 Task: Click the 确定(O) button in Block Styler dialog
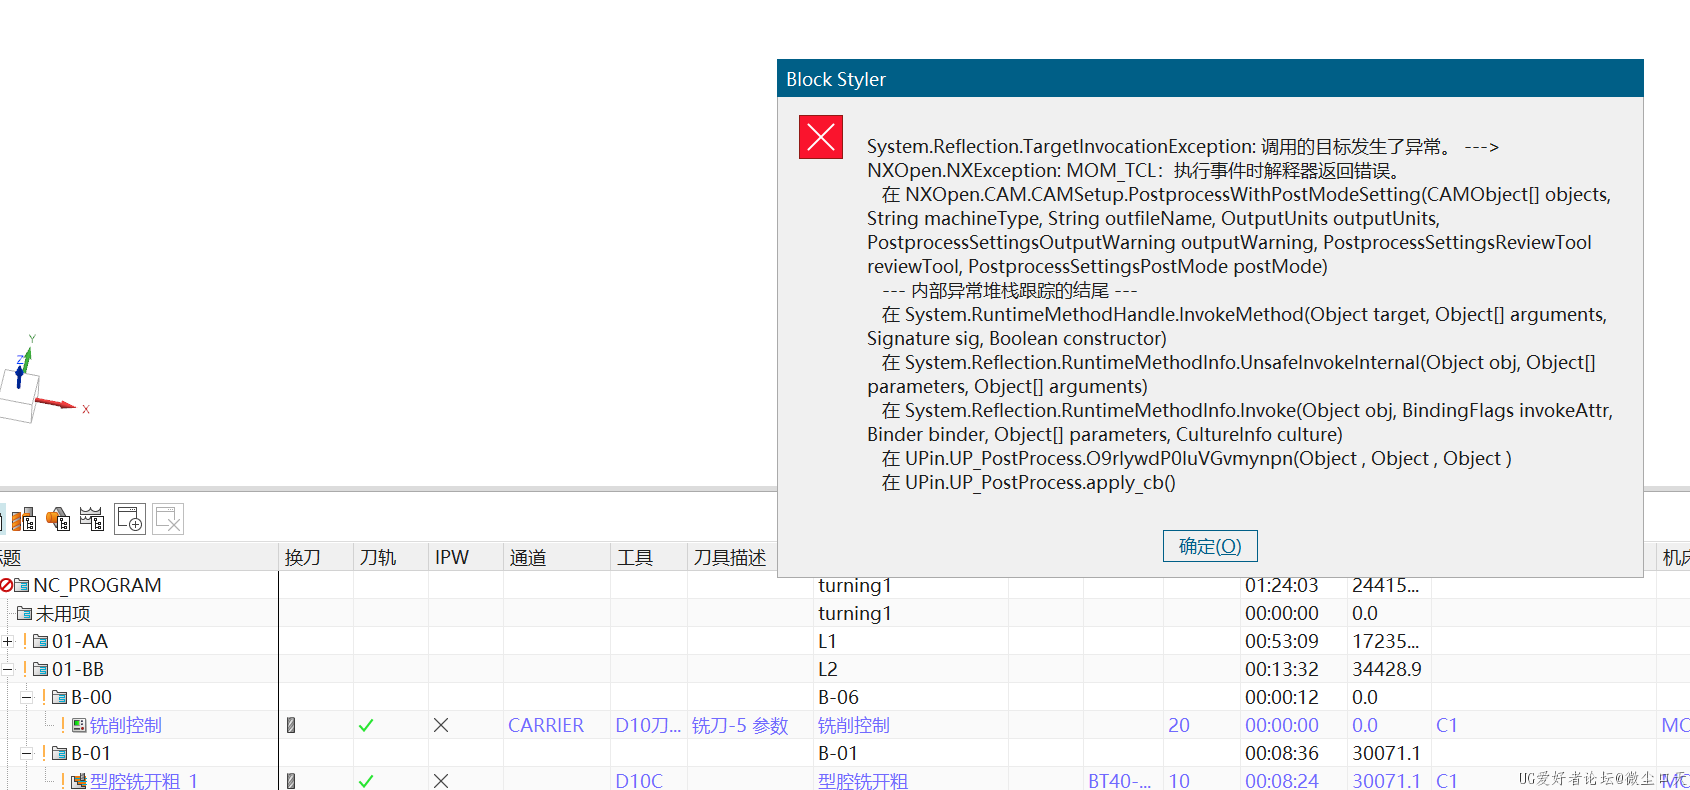(x=1210, y=546)
